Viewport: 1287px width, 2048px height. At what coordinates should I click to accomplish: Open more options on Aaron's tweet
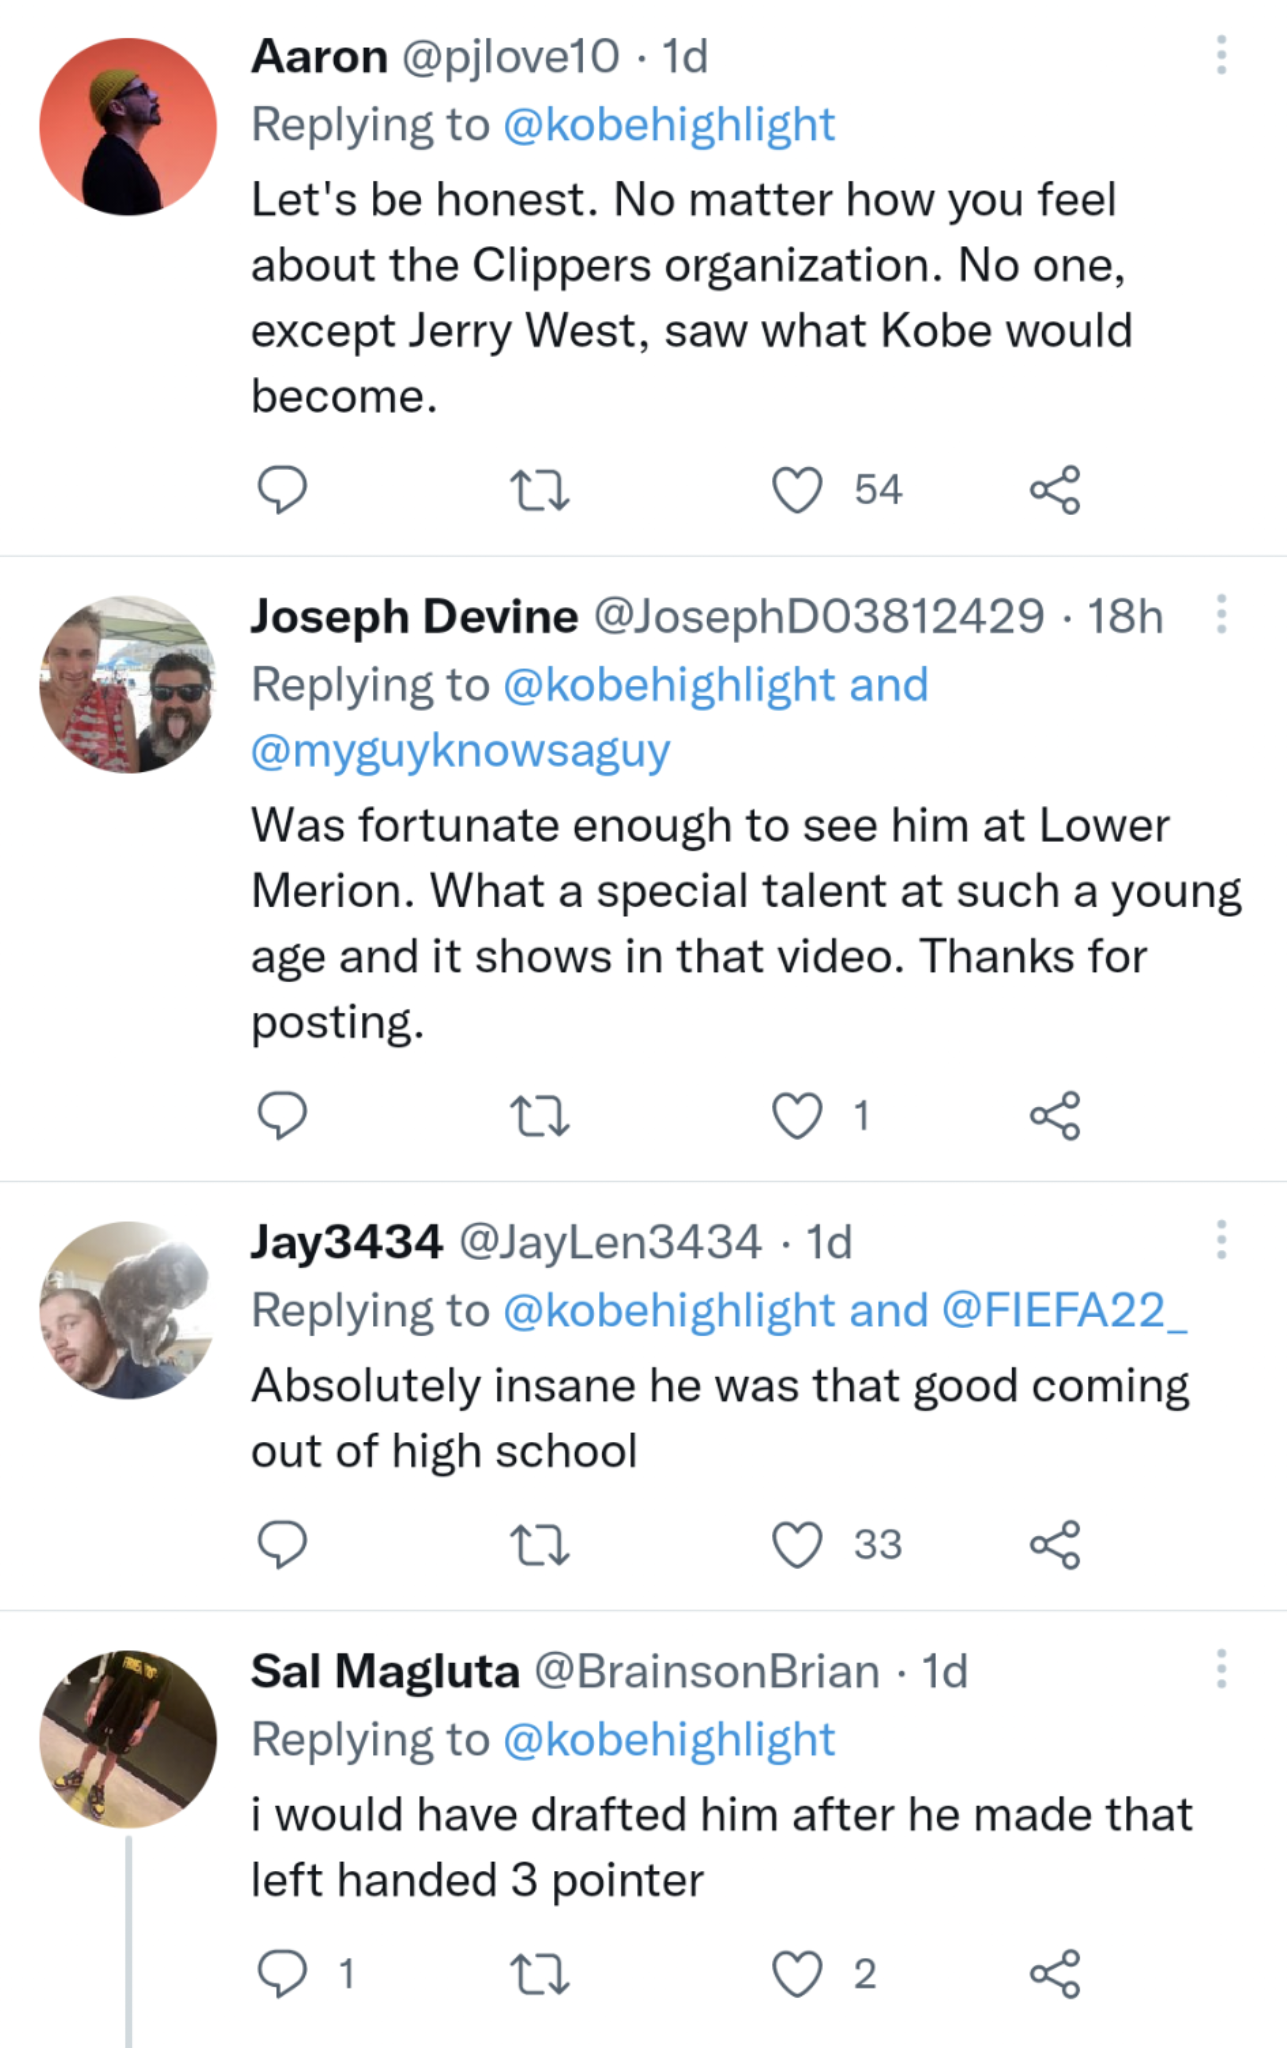[1221, 55]
